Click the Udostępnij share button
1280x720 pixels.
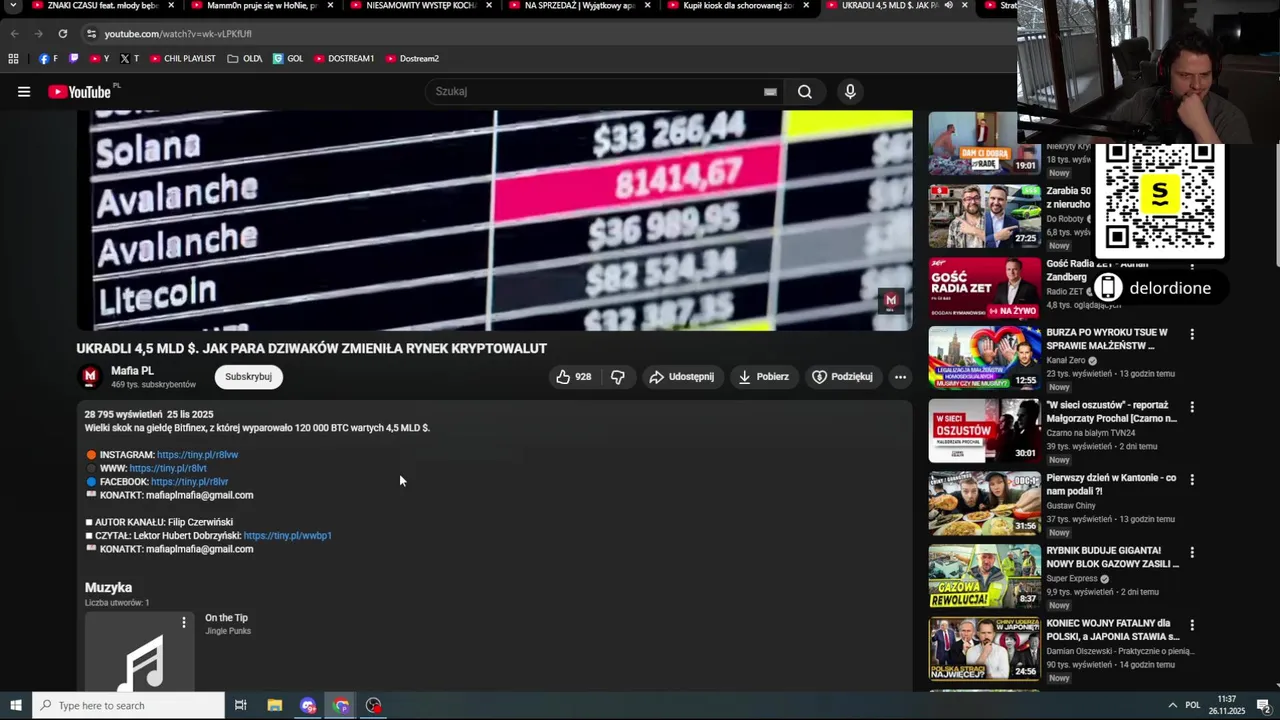click(682, 377)
